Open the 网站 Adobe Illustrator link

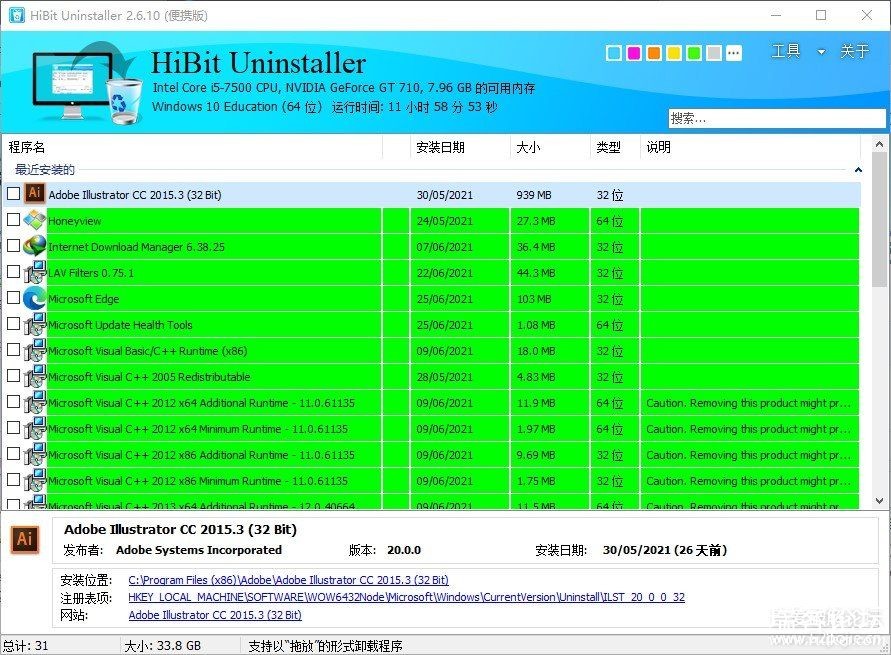(x=215, y=615)
